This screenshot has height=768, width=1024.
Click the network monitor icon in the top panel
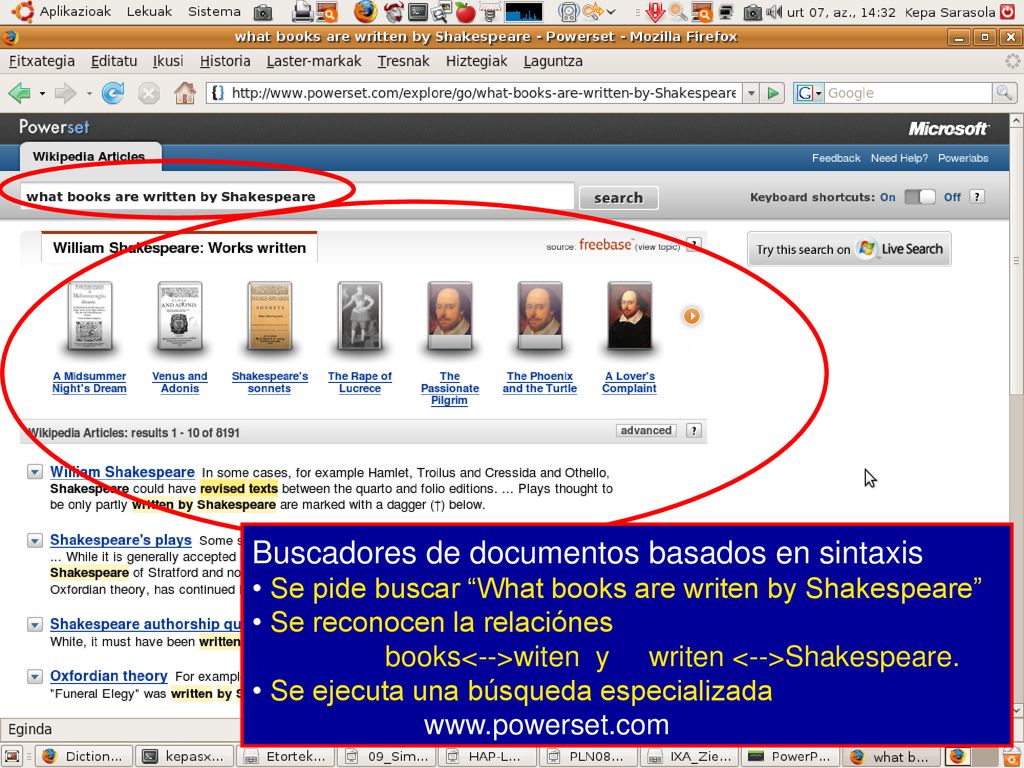[726, 12]
